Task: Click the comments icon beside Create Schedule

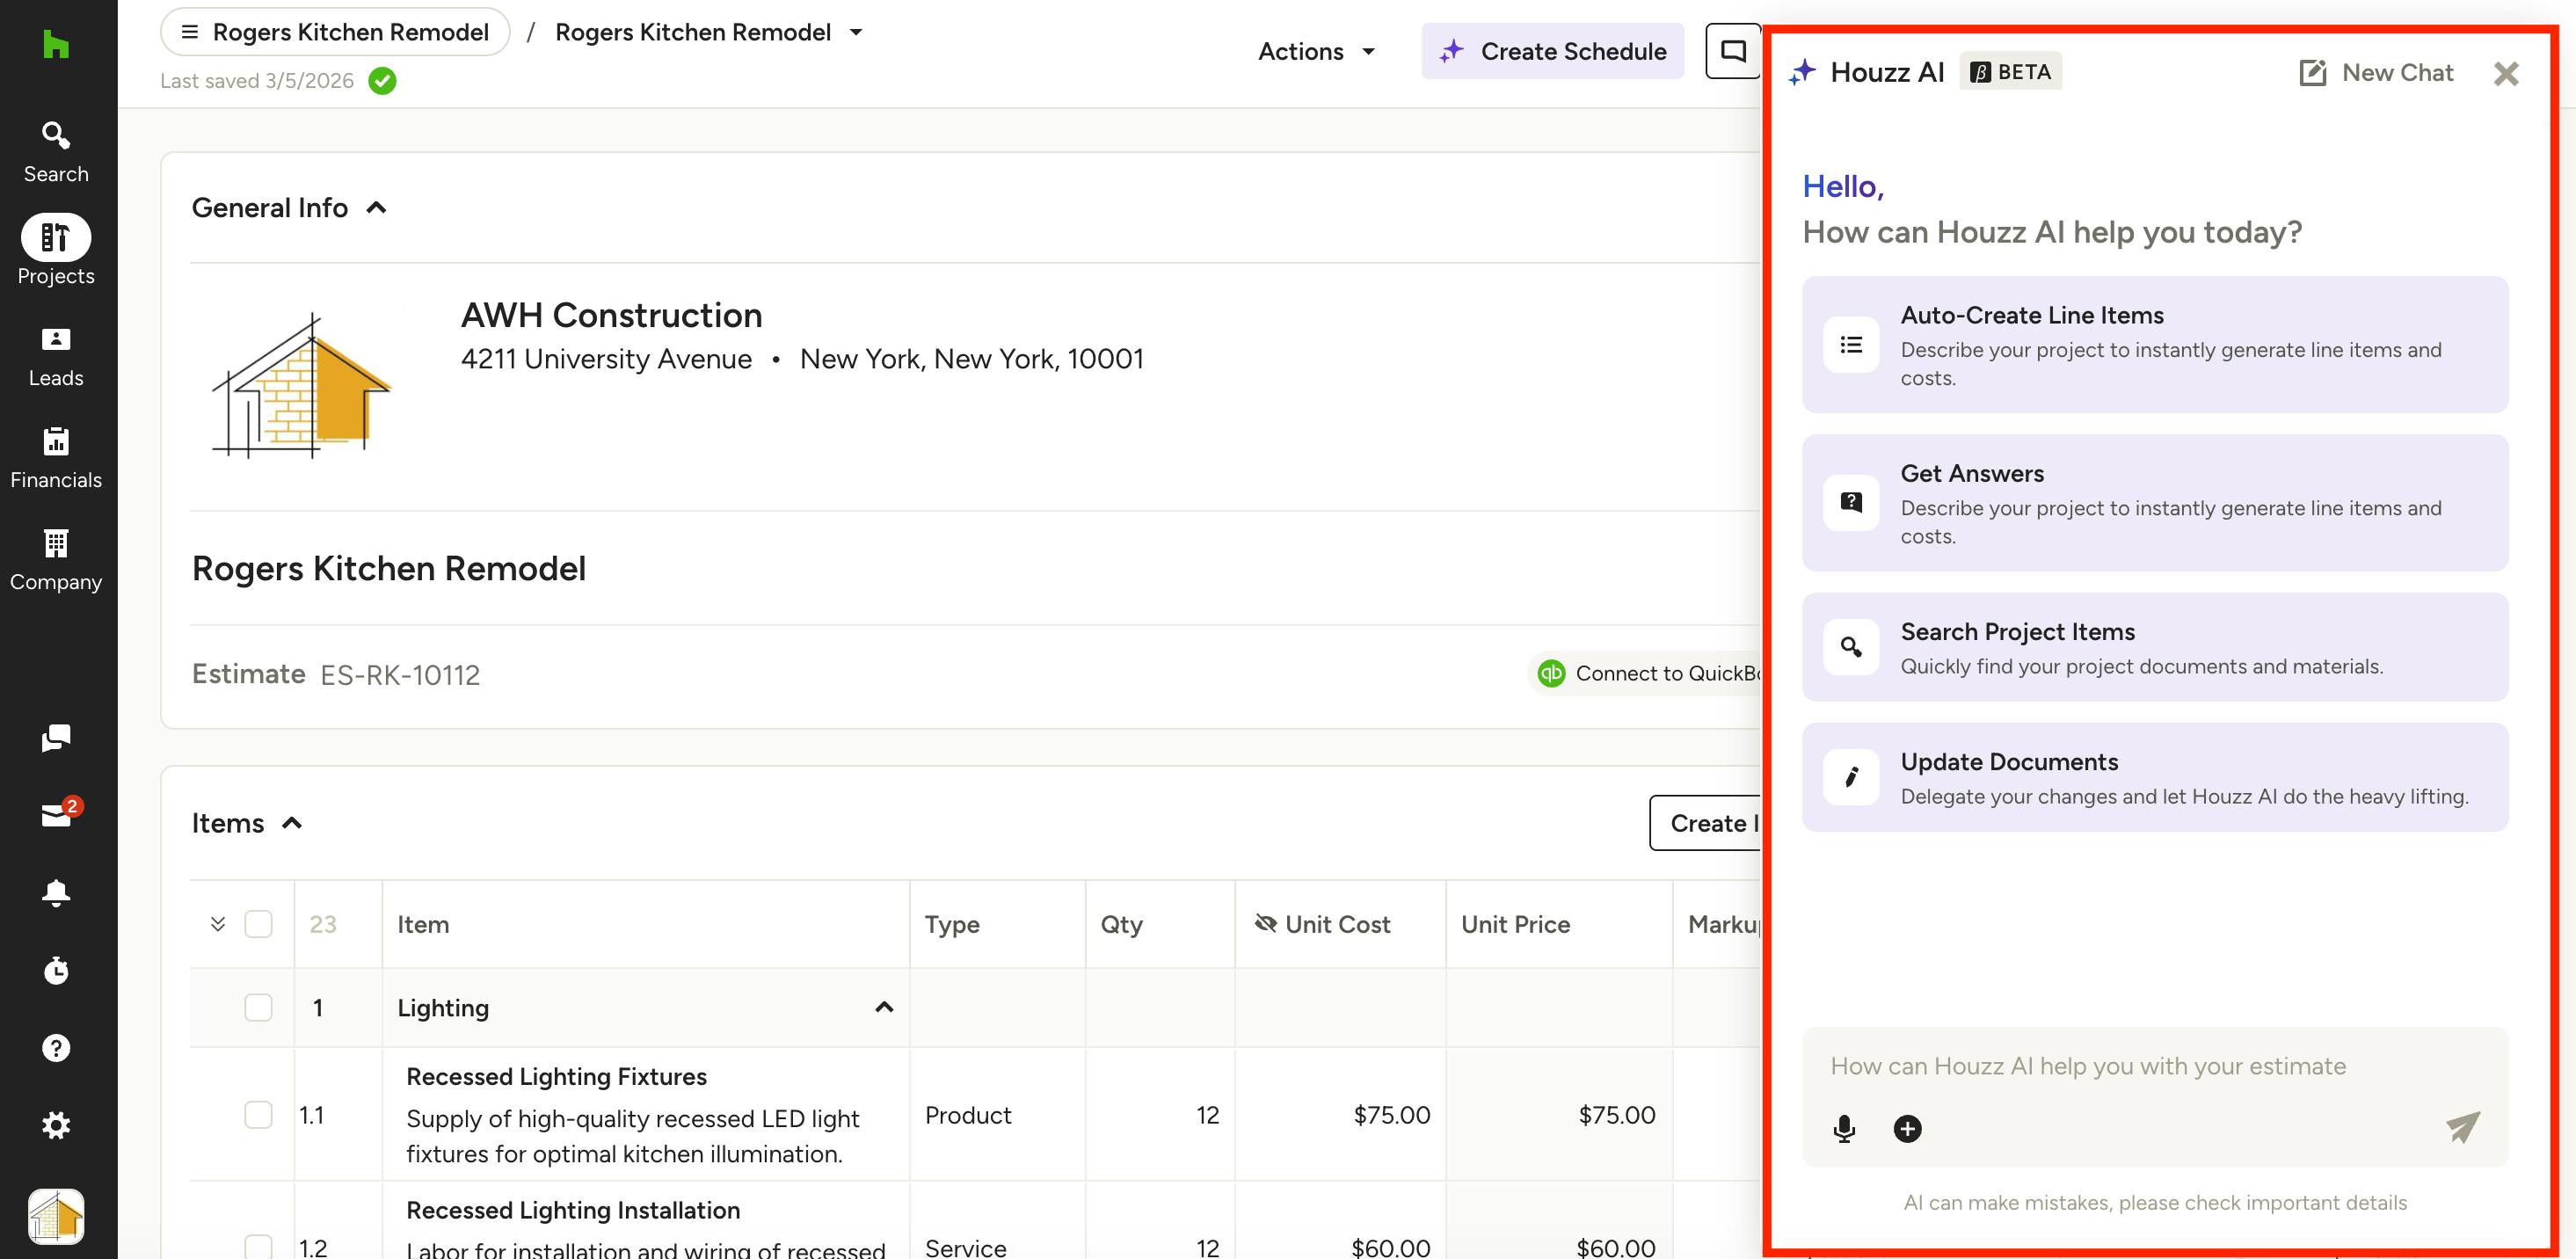Action: 1733,51
